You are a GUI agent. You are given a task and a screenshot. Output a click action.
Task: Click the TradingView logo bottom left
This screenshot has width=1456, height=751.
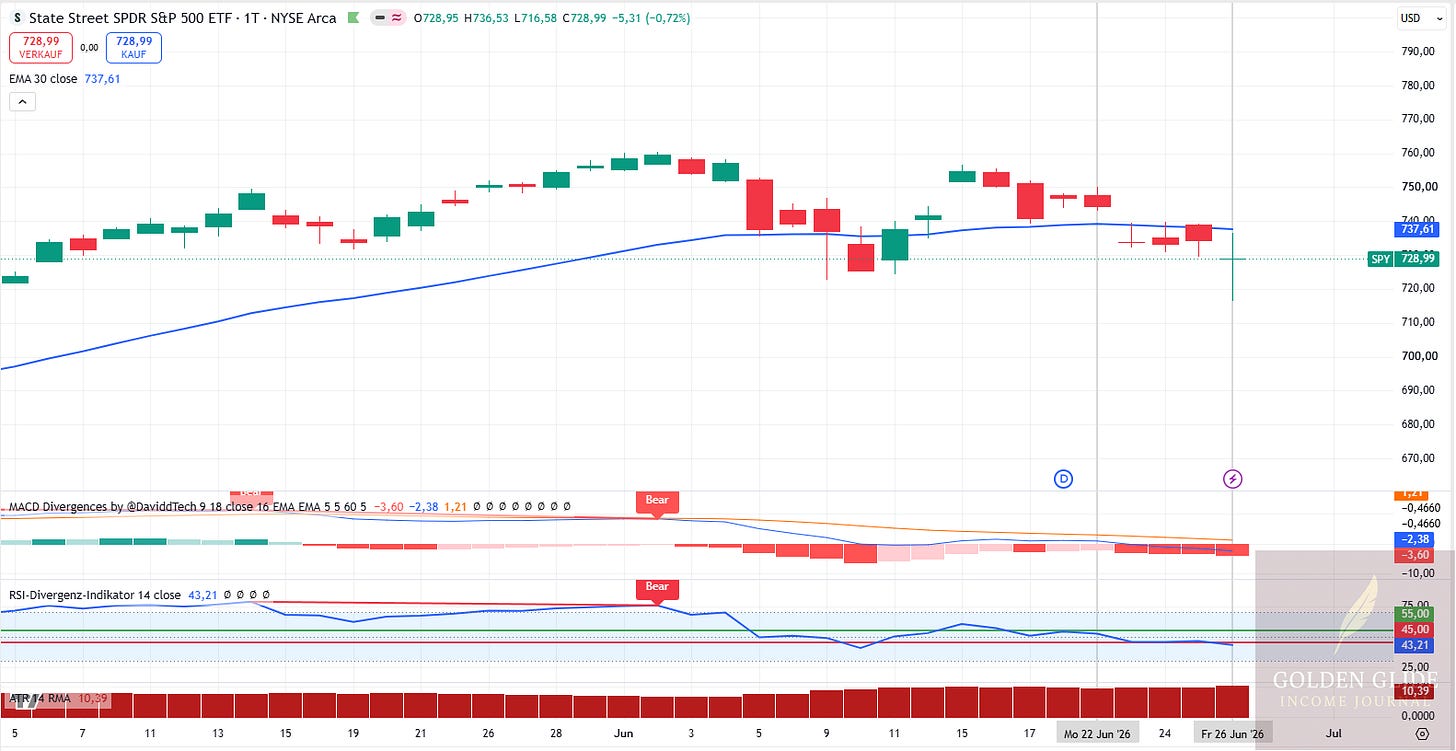coord(28,701)
